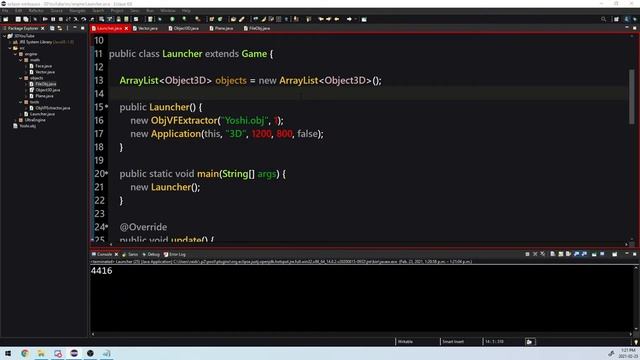
Task: Select the Error Log tab
Action: pyautogui.click(x=175, y=254)
